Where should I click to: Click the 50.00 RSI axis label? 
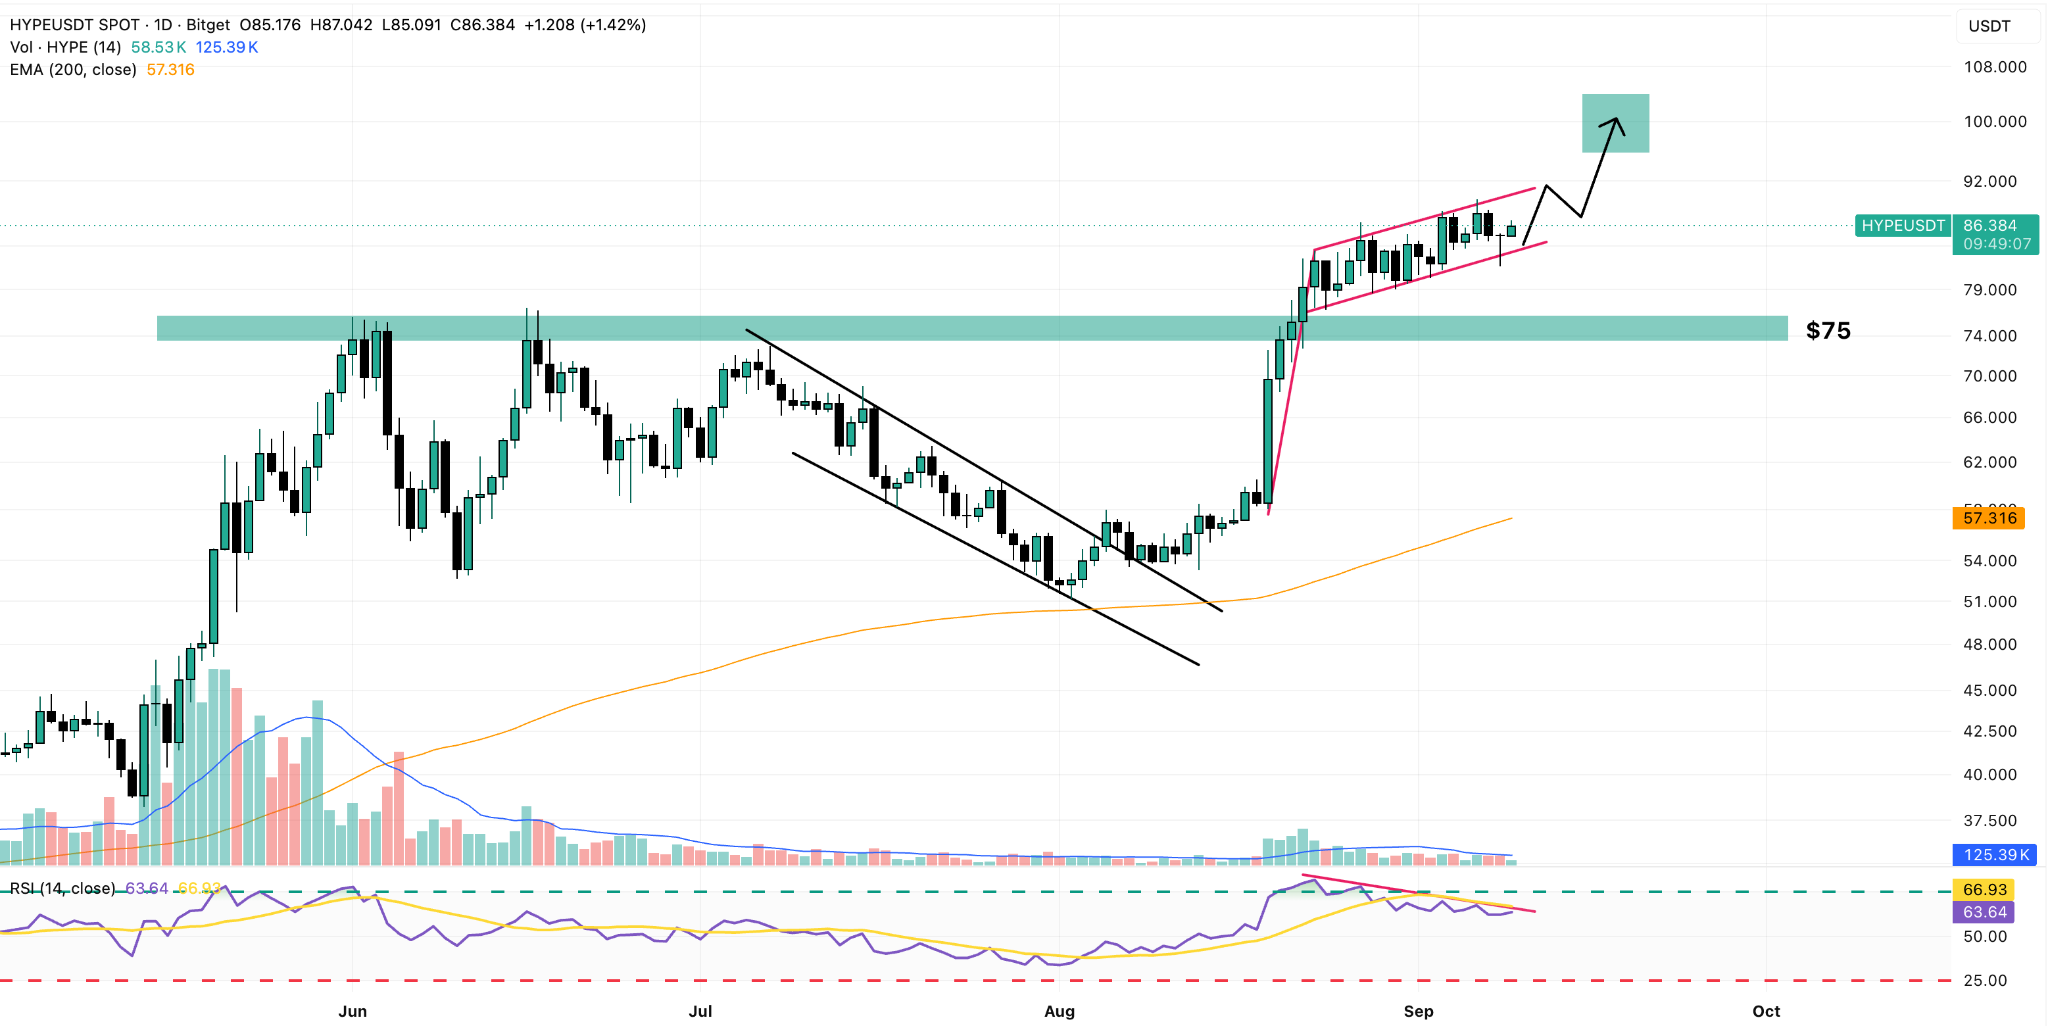click(x=1985, y=937)
